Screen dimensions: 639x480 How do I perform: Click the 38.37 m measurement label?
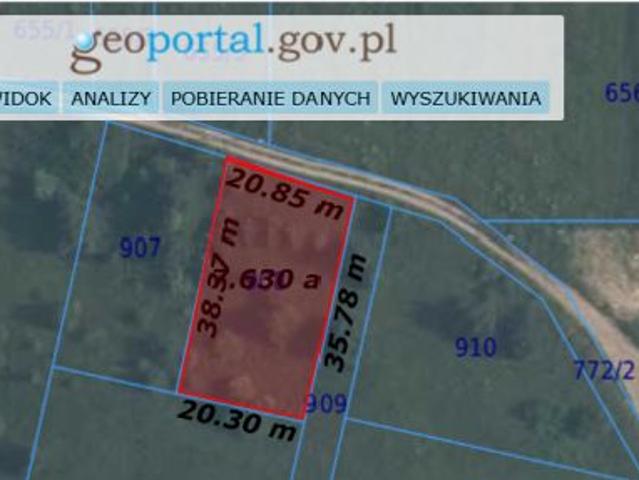point(217,278)
